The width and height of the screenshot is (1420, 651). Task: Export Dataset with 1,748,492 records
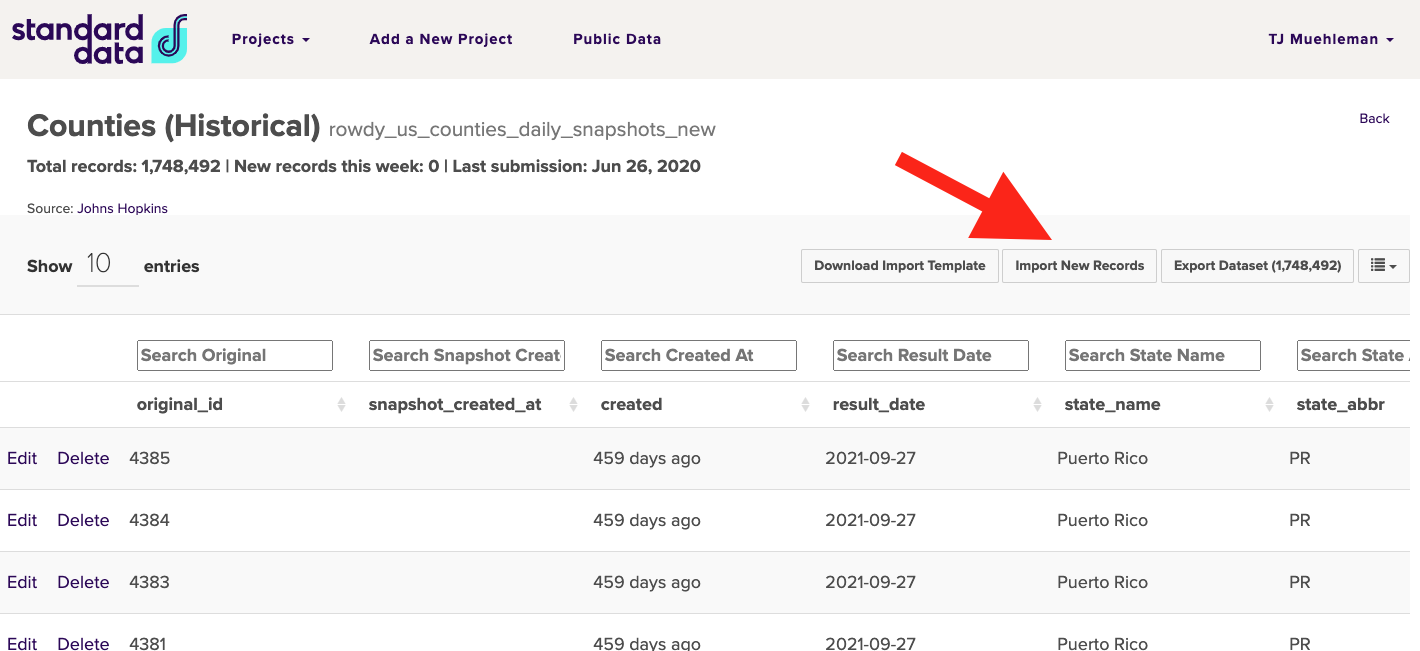[1257, 266]
